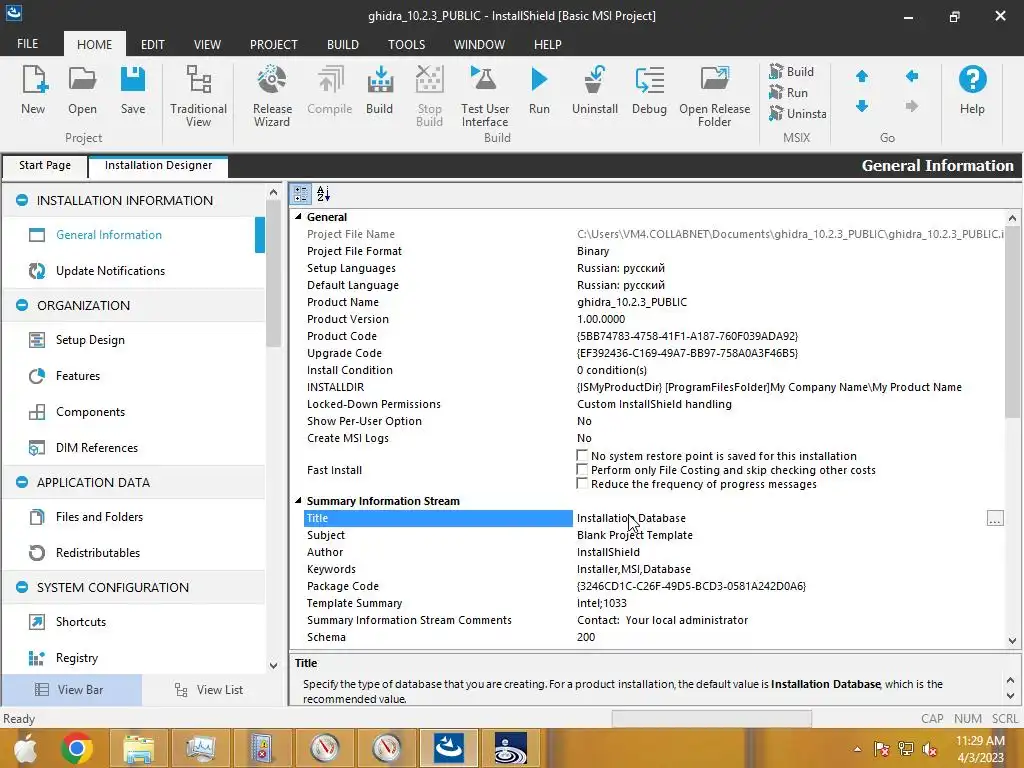Click the Compile toolbar icon

point(330,90)
